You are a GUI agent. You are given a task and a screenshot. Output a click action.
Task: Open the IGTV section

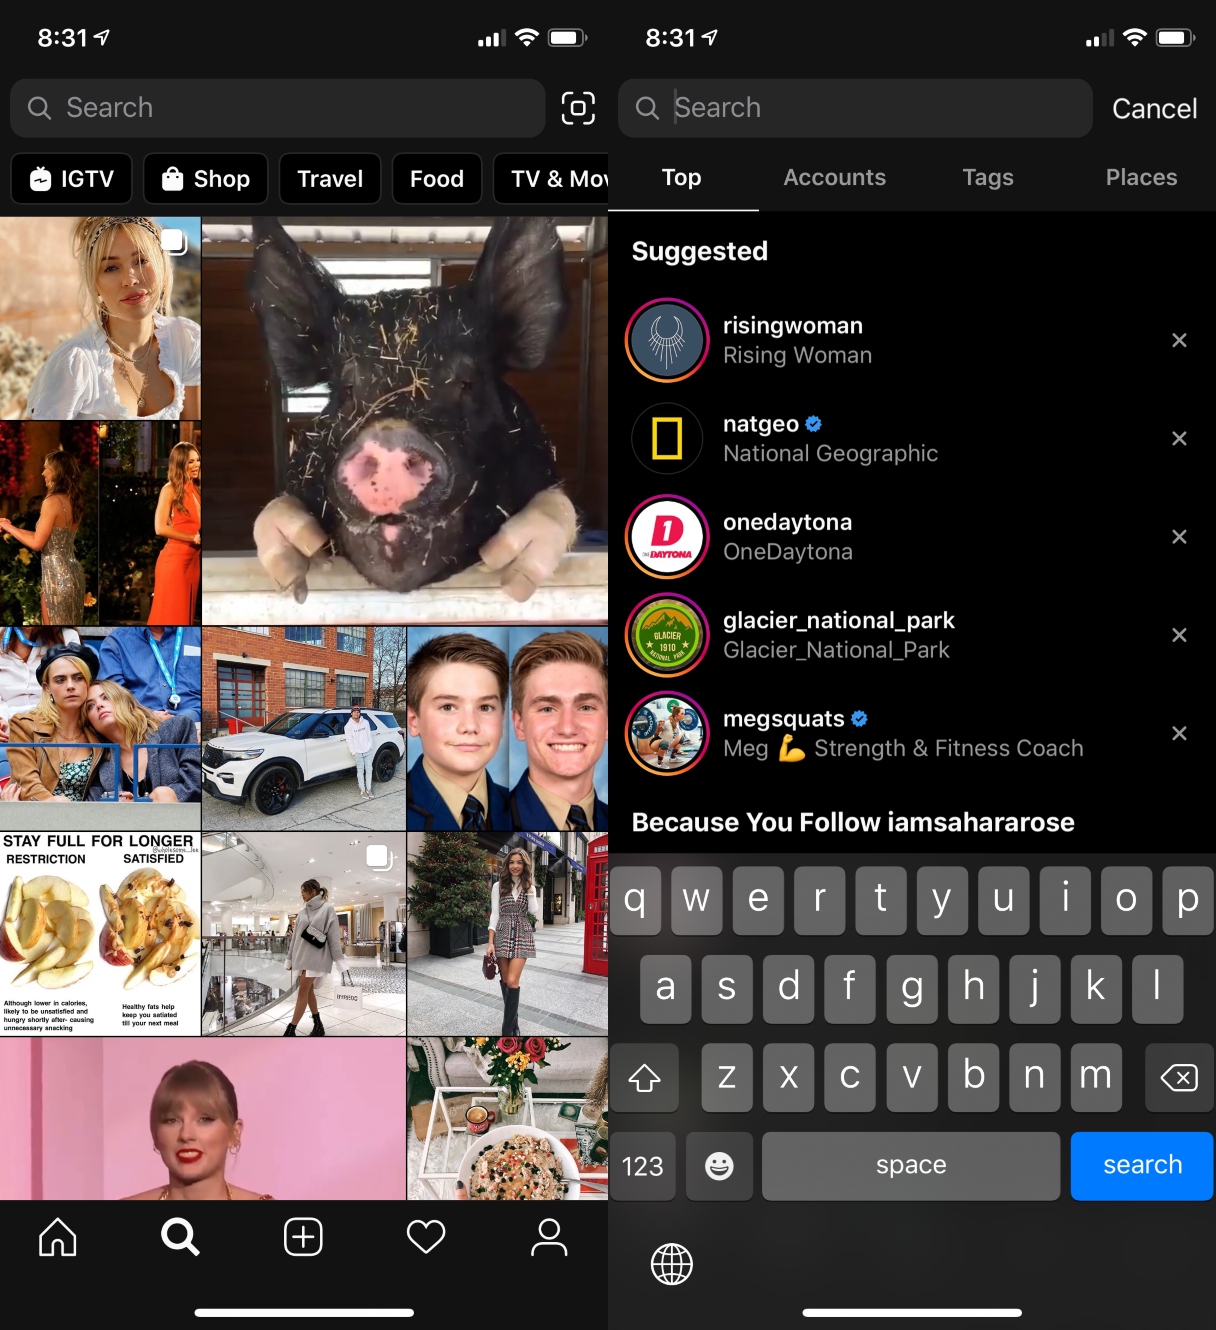[x=70, y=179]
